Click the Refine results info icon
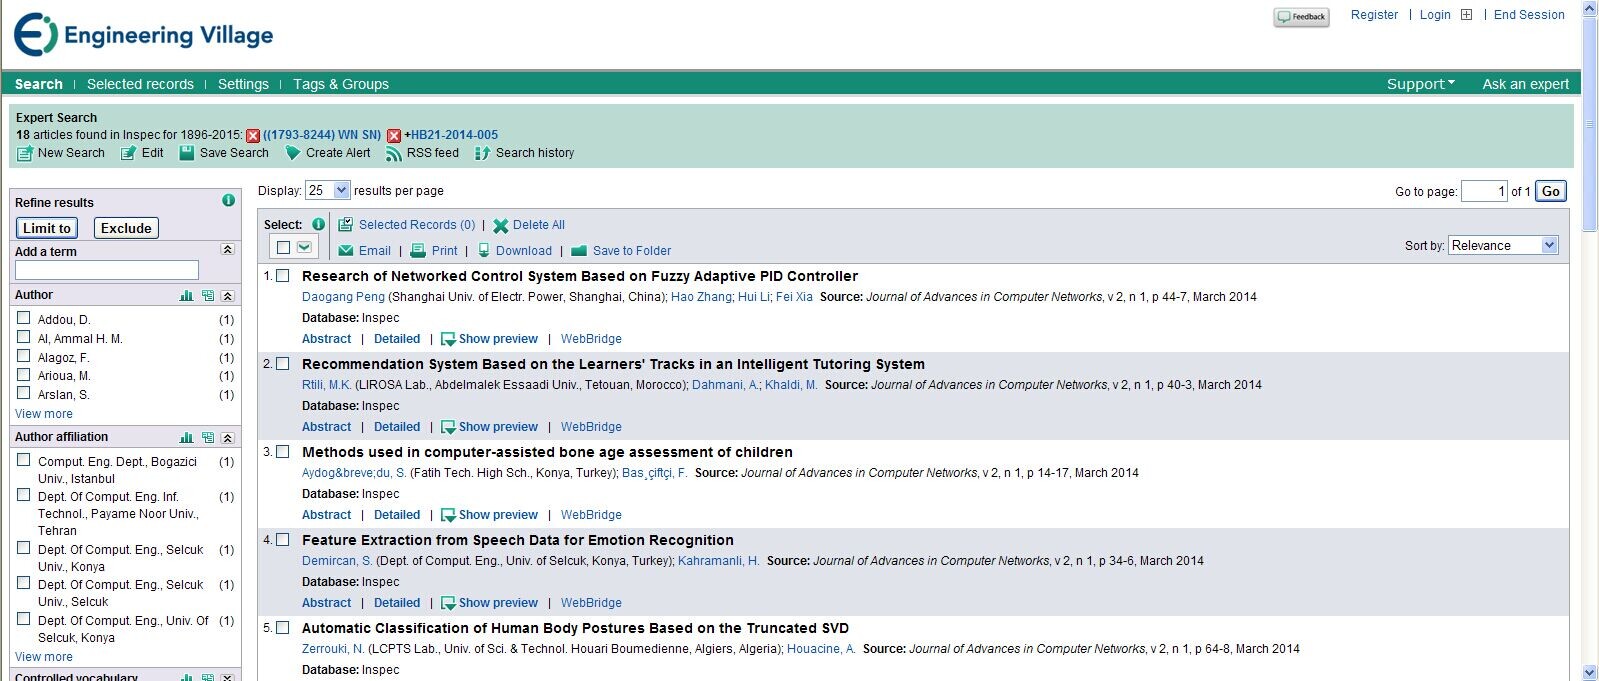Viewport: 1599px width, 681px height. pos(228,201)
